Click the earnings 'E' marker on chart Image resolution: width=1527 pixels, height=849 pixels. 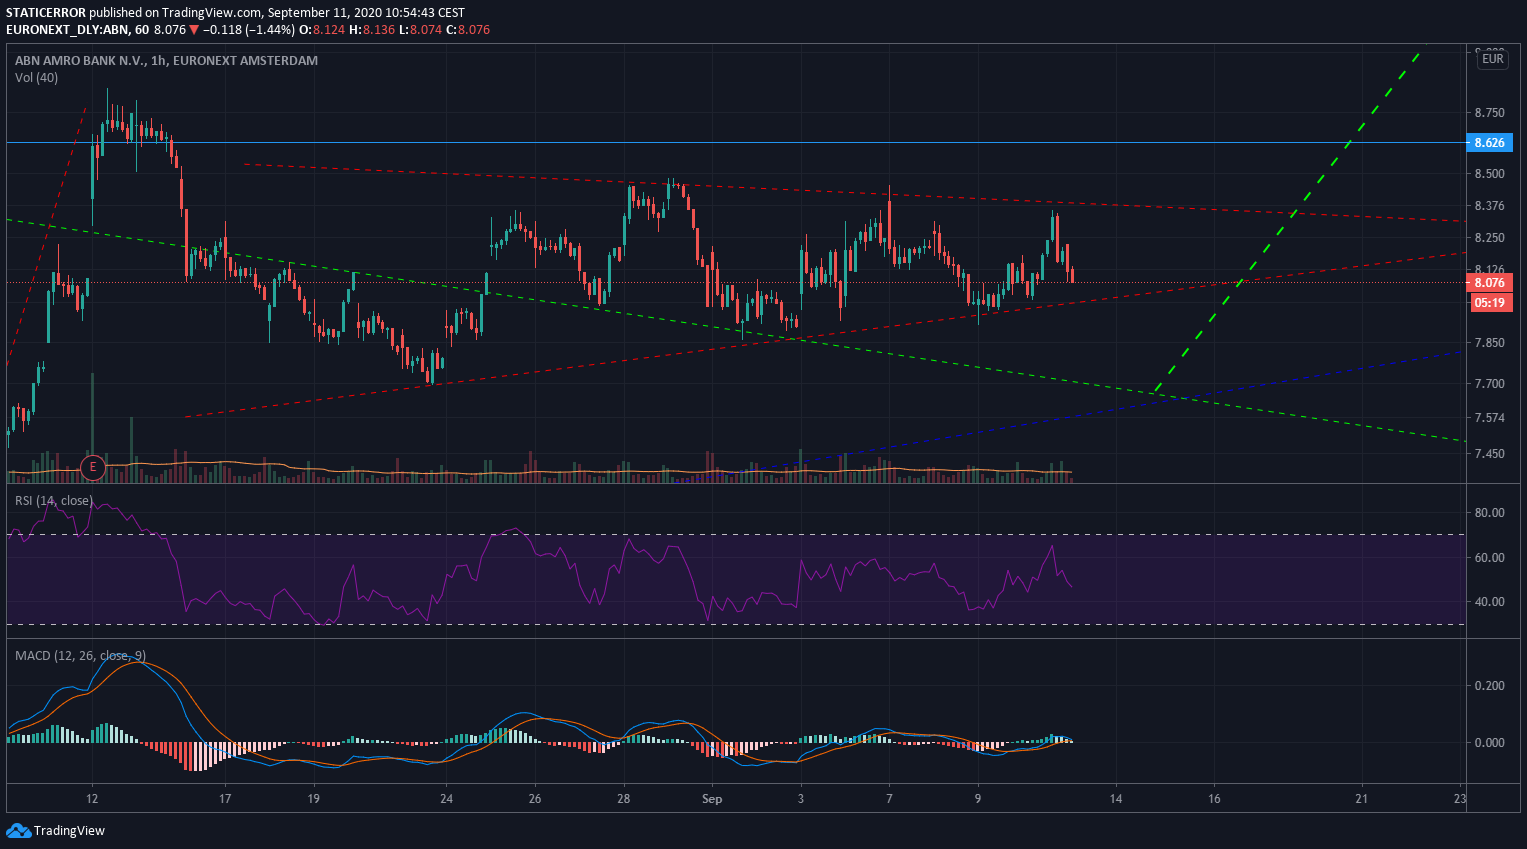coord(93,466)
